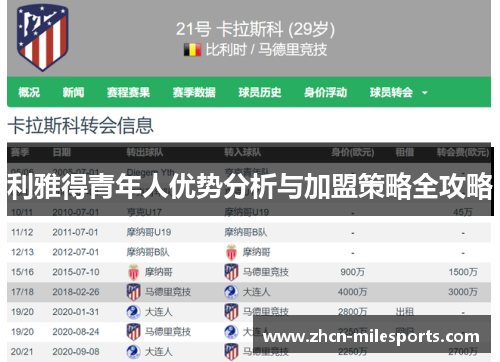Click the player title 21号 卡拉斯科
Viewport: 500px width, 362px height.
click(x=255, y=29)
